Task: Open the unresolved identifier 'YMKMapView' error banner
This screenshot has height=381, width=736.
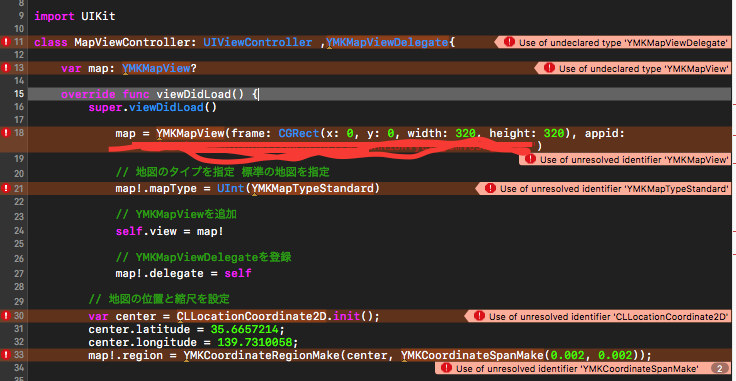Action: pos(626,160)
